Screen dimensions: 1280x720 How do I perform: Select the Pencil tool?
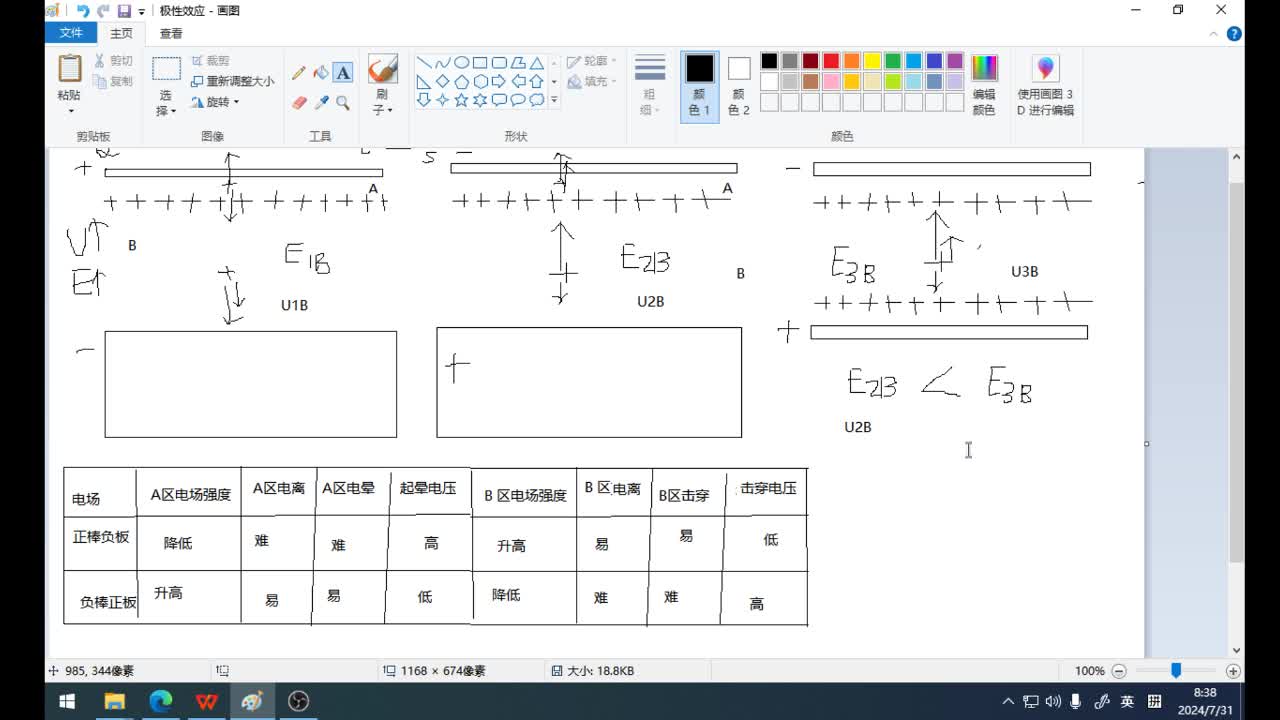point(299,73)
